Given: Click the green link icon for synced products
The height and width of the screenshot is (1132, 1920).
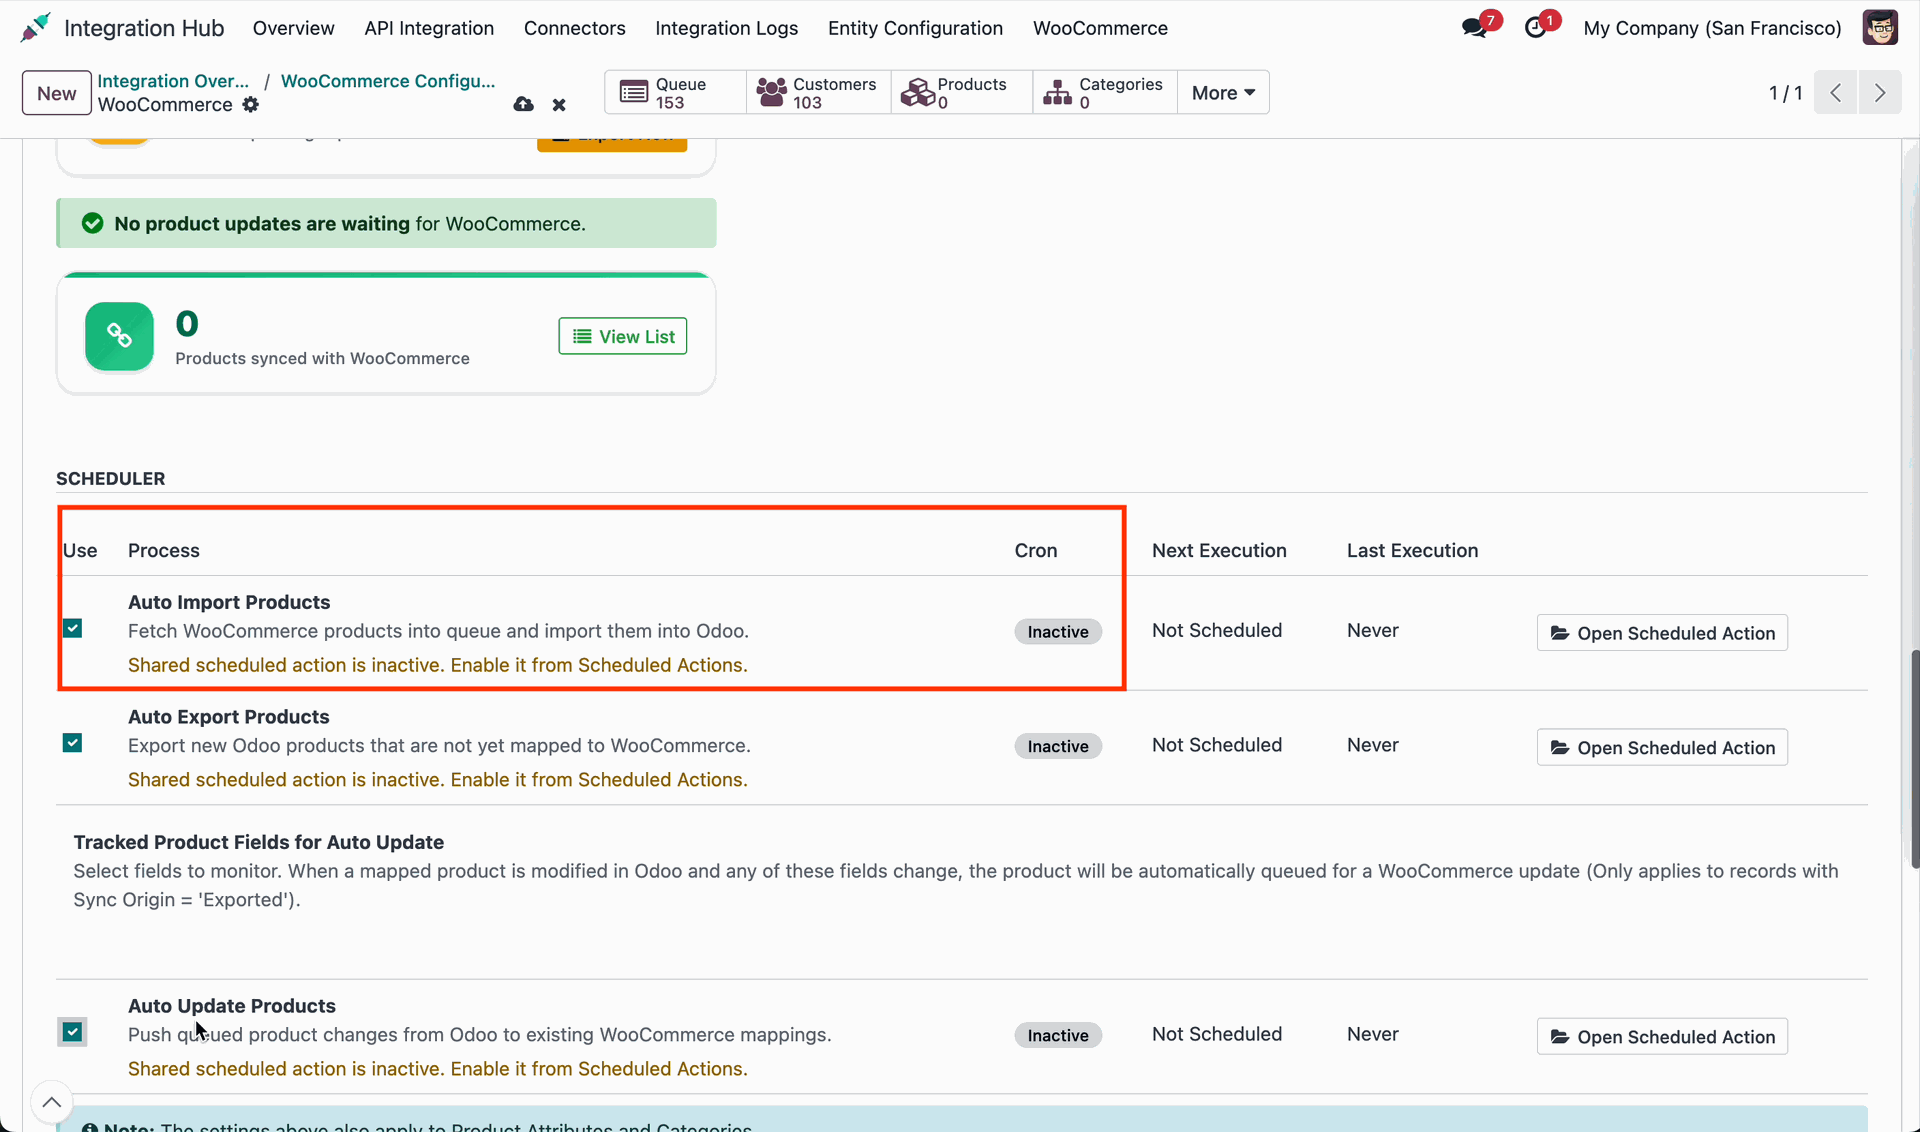Looking at the screenshot, I should pos(119,337).
